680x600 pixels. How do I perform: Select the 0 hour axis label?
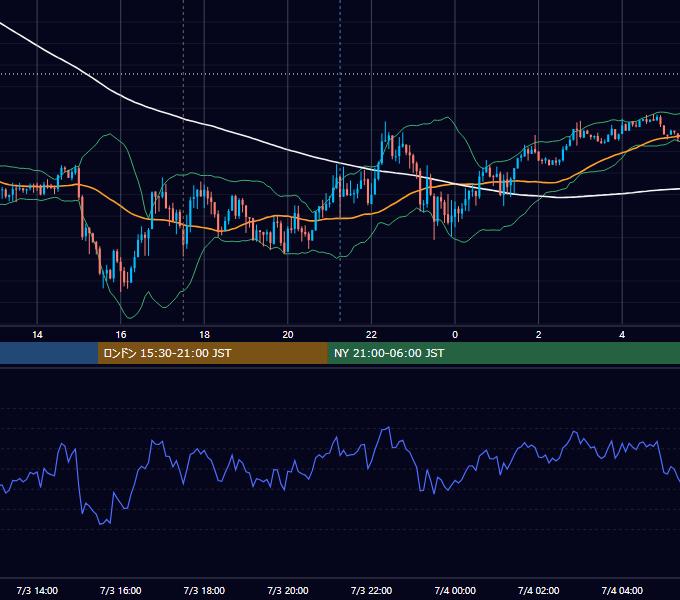(x=455, y=335)
